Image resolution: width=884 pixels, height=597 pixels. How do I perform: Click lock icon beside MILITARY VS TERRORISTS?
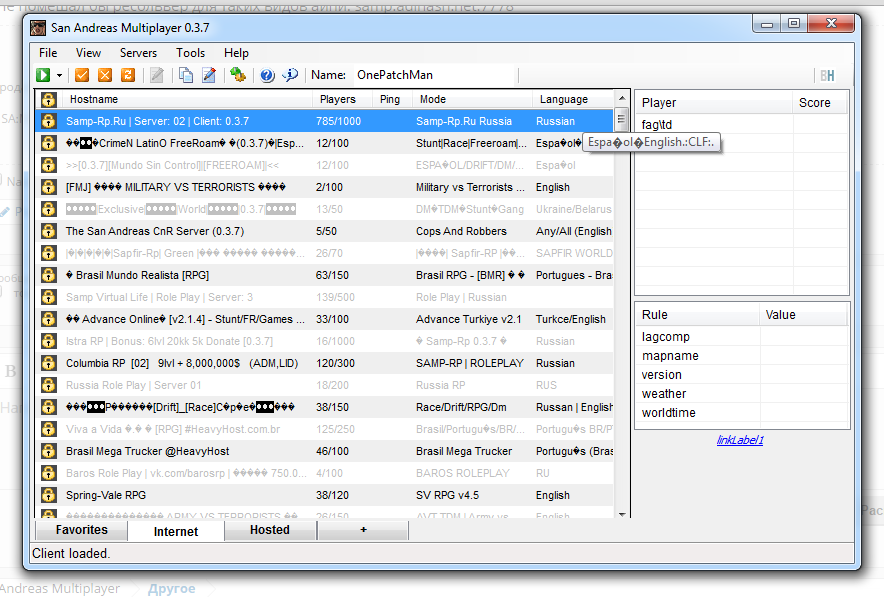(x=48, y=187)
